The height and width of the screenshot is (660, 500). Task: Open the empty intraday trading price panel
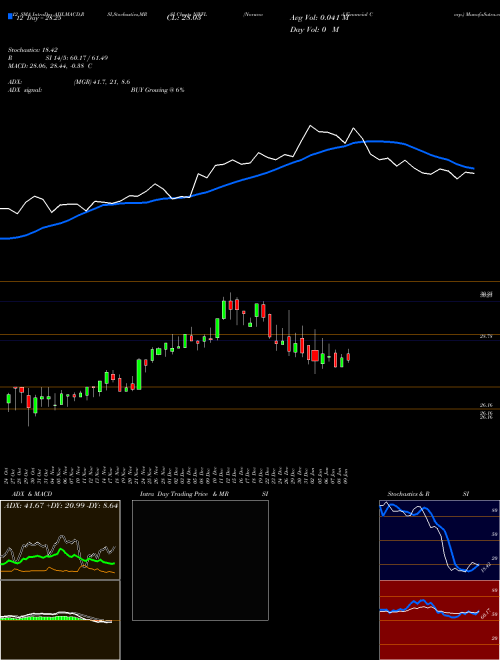(x=200, y=560)
